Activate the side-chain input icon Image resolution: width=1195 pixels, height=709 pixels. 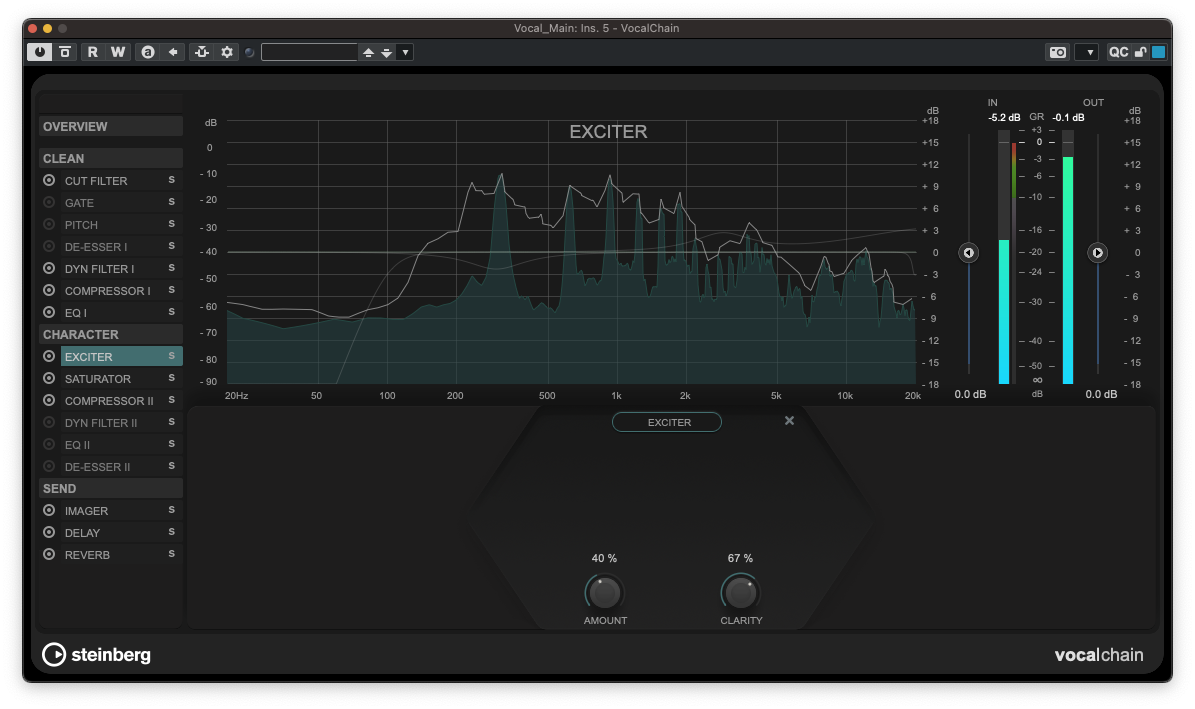coord(202,52)
